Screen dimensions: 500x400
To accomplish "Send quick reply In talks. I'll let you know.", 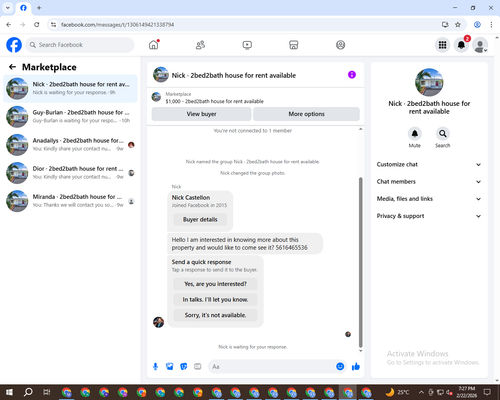I will pos(215,300).
